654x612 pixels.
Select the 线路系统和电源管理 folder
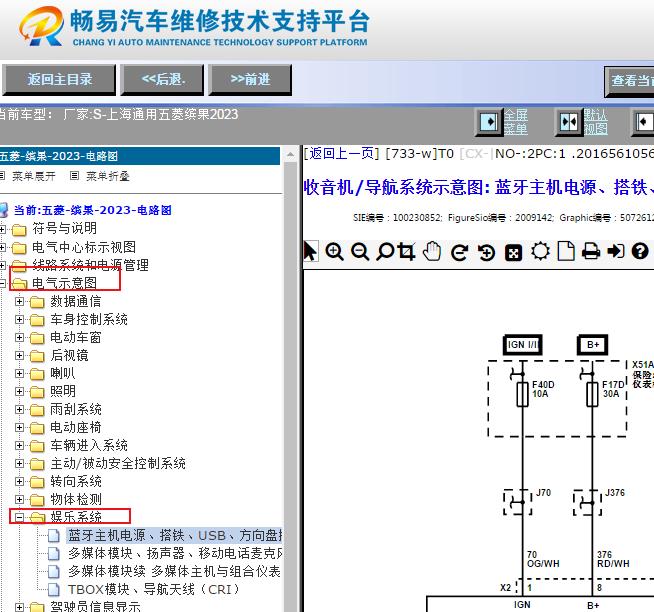pyautogui.click(x=90, y=265)
